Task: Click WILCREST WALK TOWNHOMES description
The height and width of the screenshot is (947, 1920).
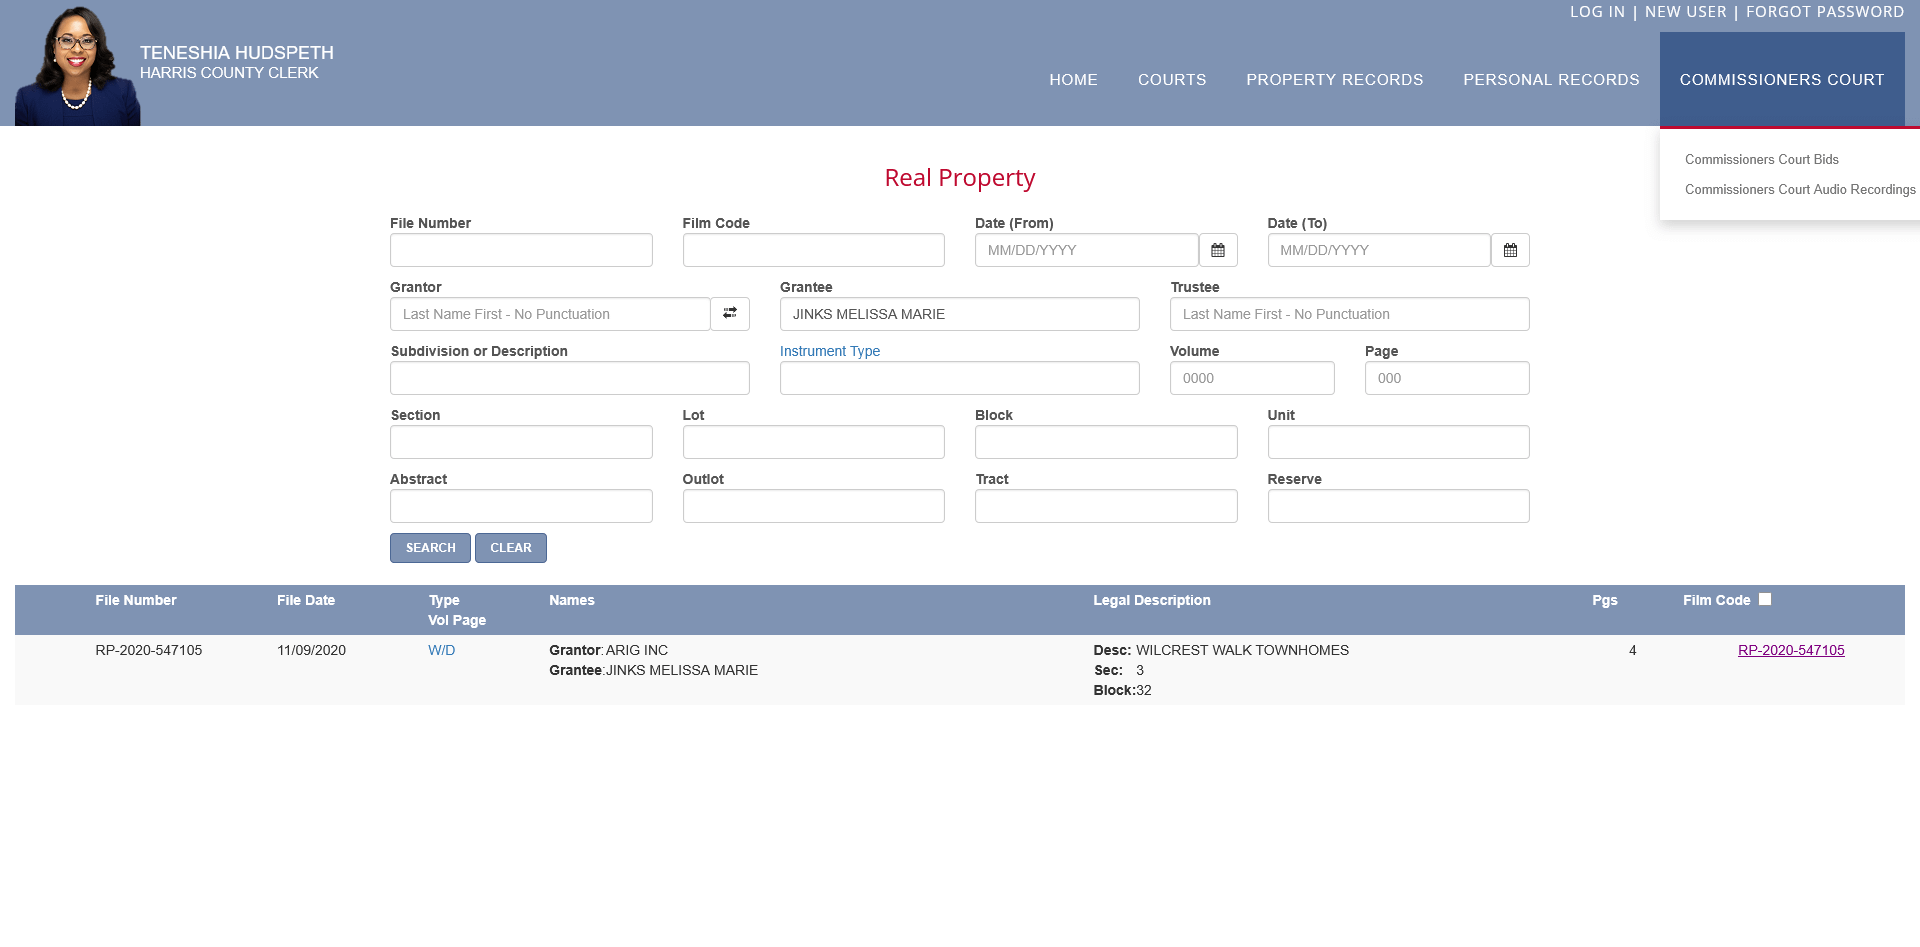Action: pyautogui.click(x=1242, y=650)
